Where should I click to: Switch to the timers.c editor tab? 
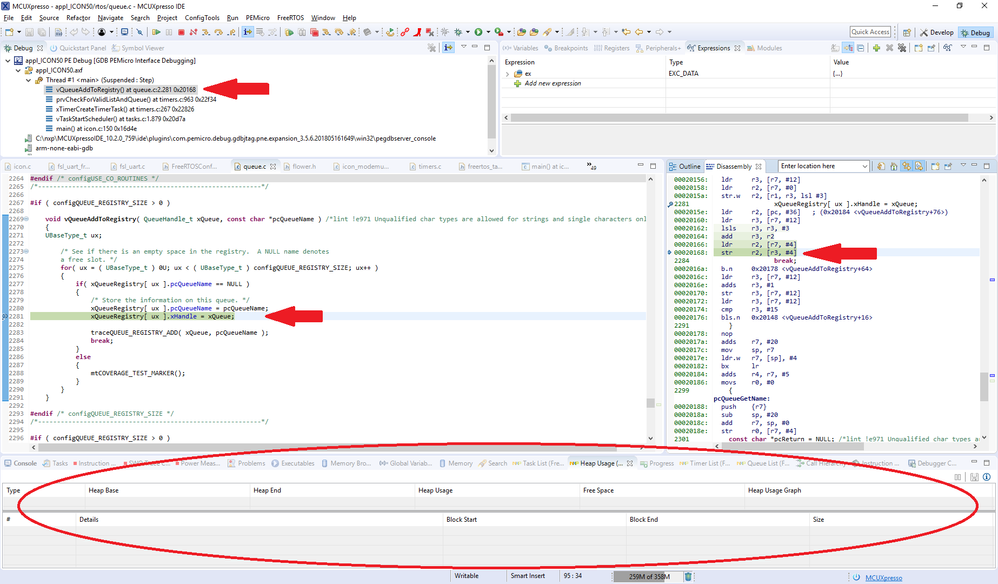click(425, 166)
